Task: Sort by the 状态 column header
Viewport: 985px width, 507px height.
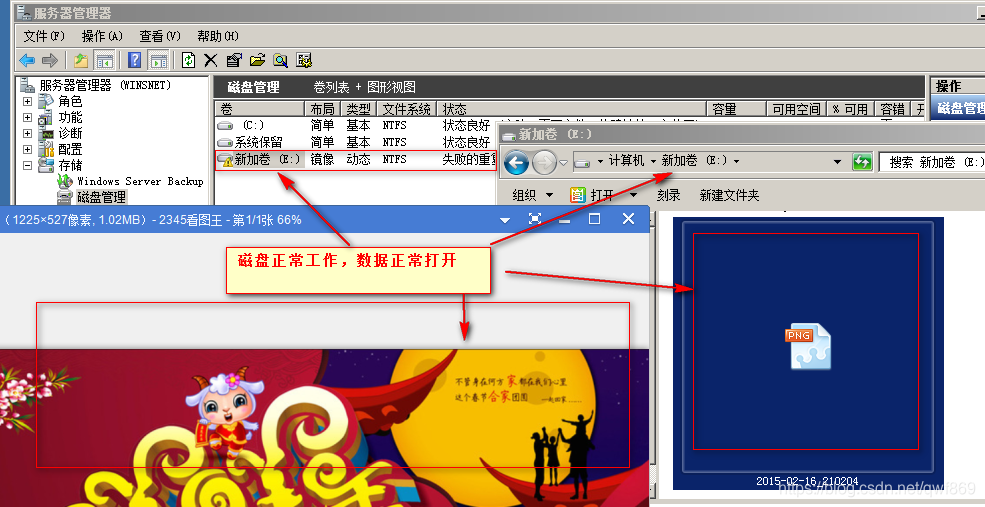Action: point(571,109)
